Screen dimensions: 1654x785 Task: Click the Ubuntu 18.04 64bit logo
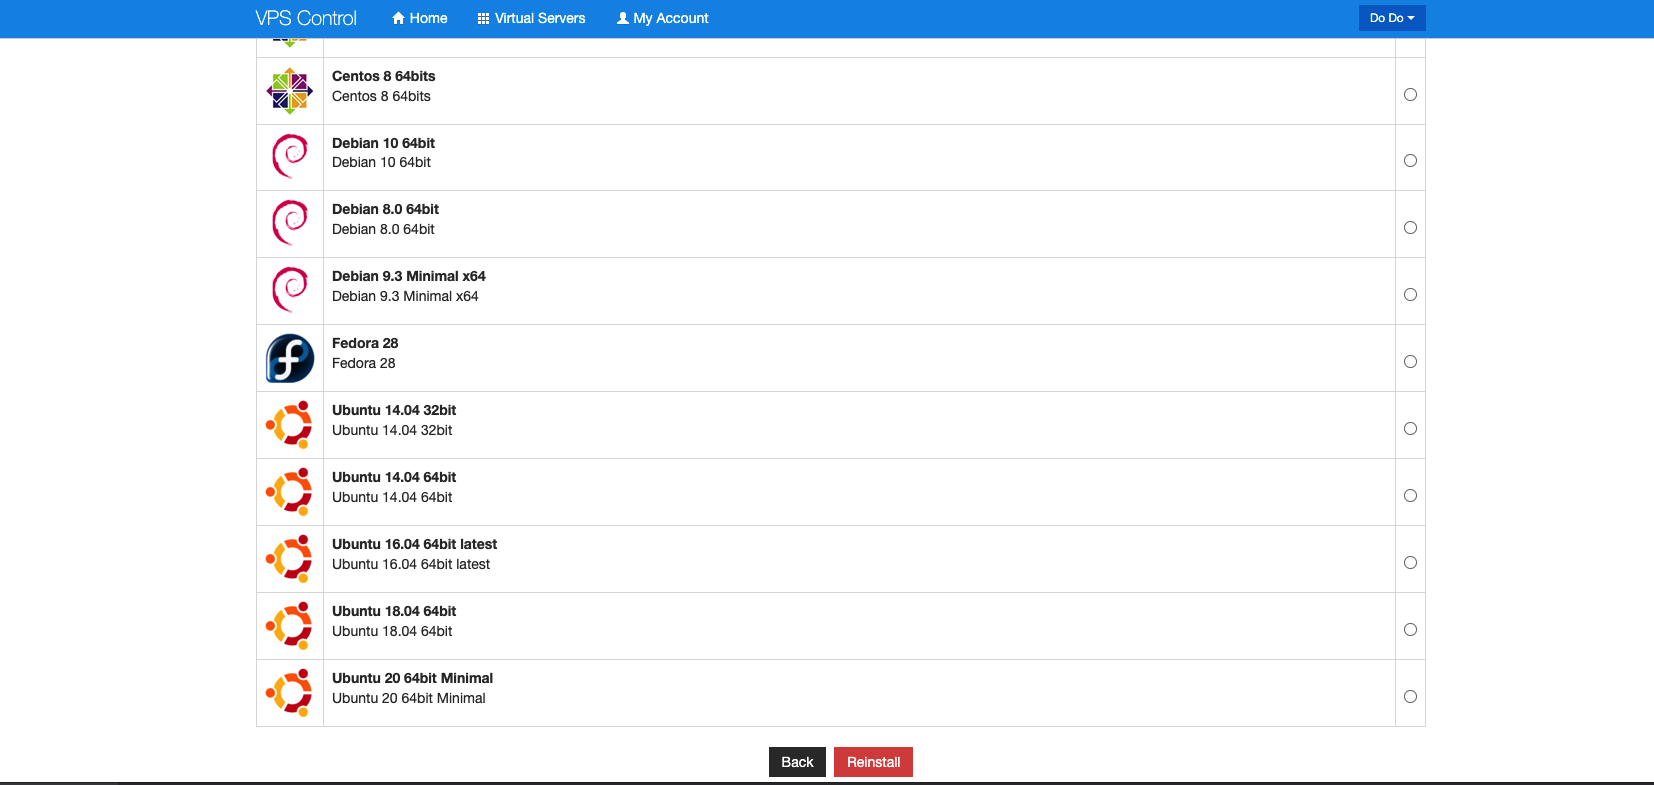[290, 626]
